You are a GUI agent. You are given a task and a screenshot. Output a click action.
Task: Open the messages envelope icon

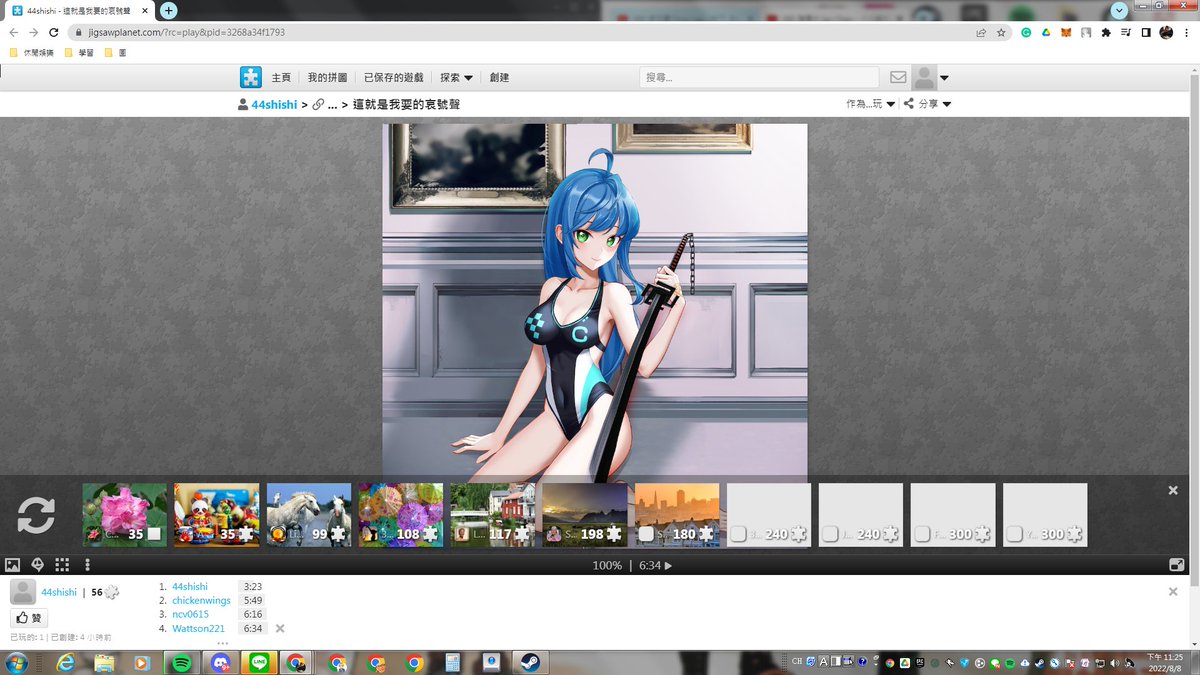pyautogui.click(x=898, y=77)
